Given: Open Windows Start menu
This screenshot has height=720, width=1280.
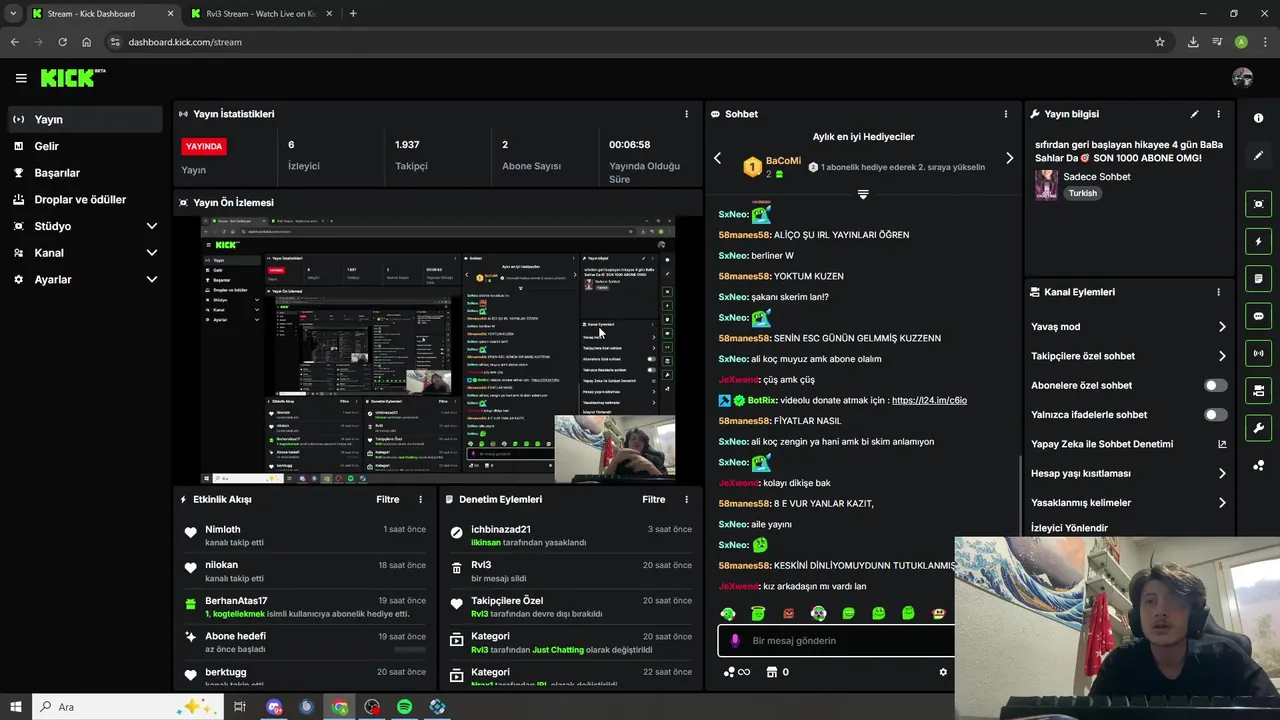Looking at the screenshot, I should click(x=15, y=707).
